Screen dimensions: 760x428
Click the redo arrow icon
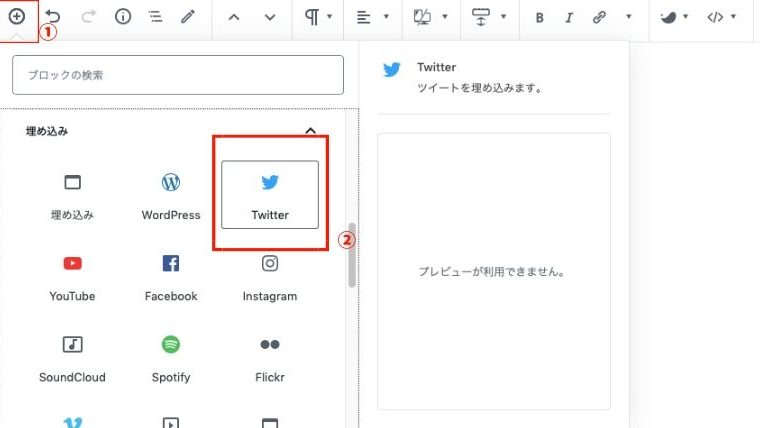coord(88,17)
